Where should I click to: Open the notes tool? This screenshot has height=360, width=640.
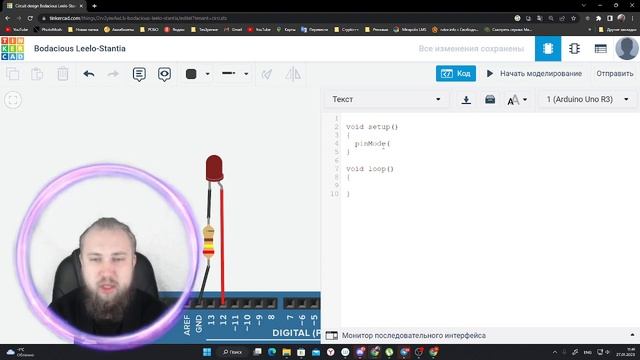click(x=139, y=74)
